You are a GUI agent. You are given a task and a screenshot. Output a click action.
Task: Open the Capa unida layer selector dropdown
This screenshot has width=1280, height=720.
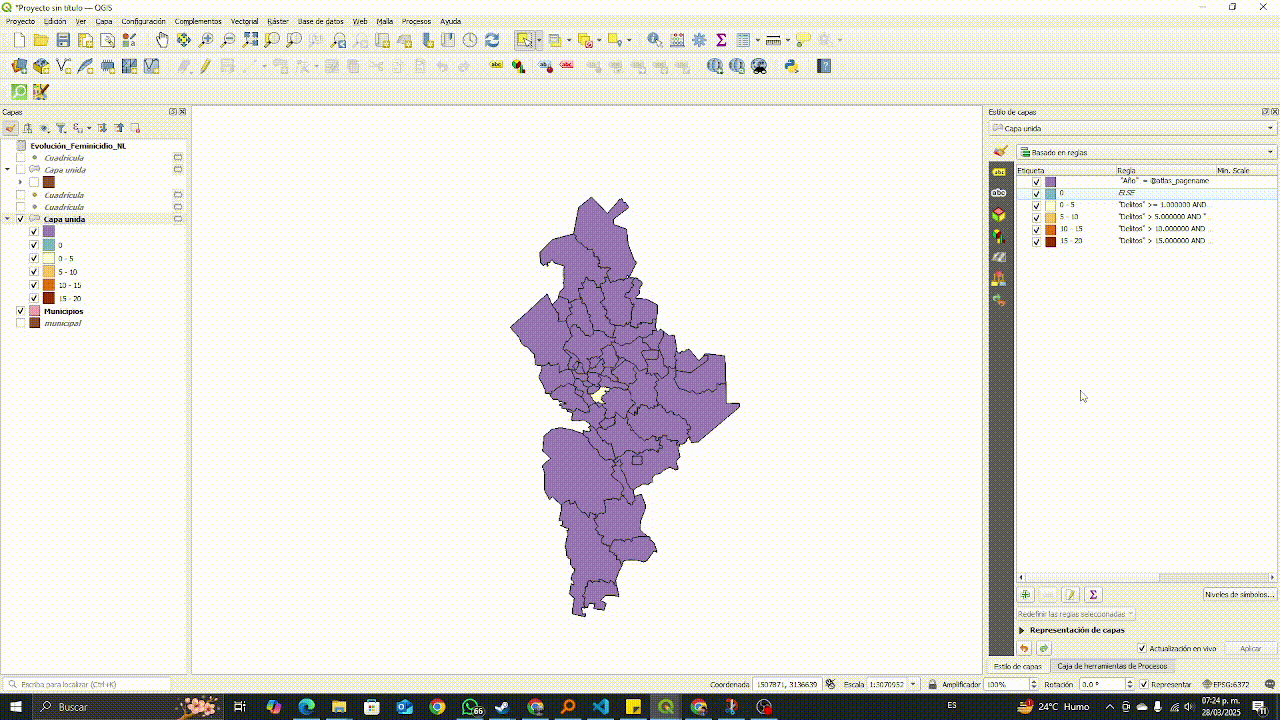pyautogui.click(x=1132, y=128)
